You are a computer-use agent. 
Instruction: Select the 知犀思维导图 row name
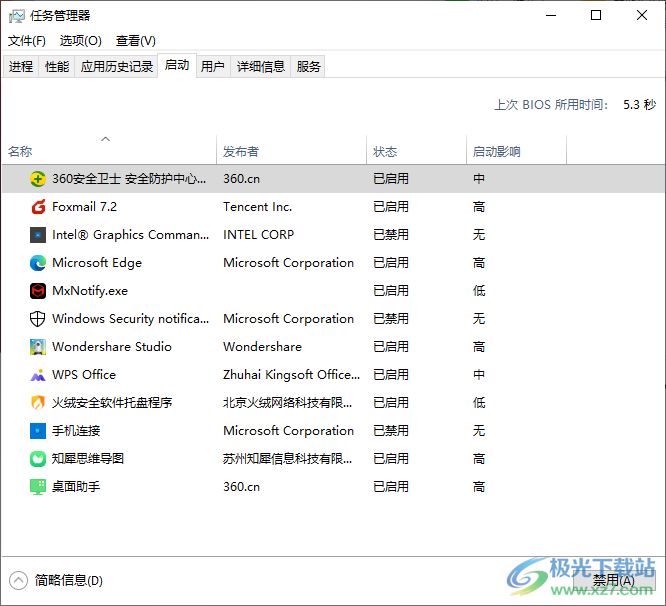(88, 459)
